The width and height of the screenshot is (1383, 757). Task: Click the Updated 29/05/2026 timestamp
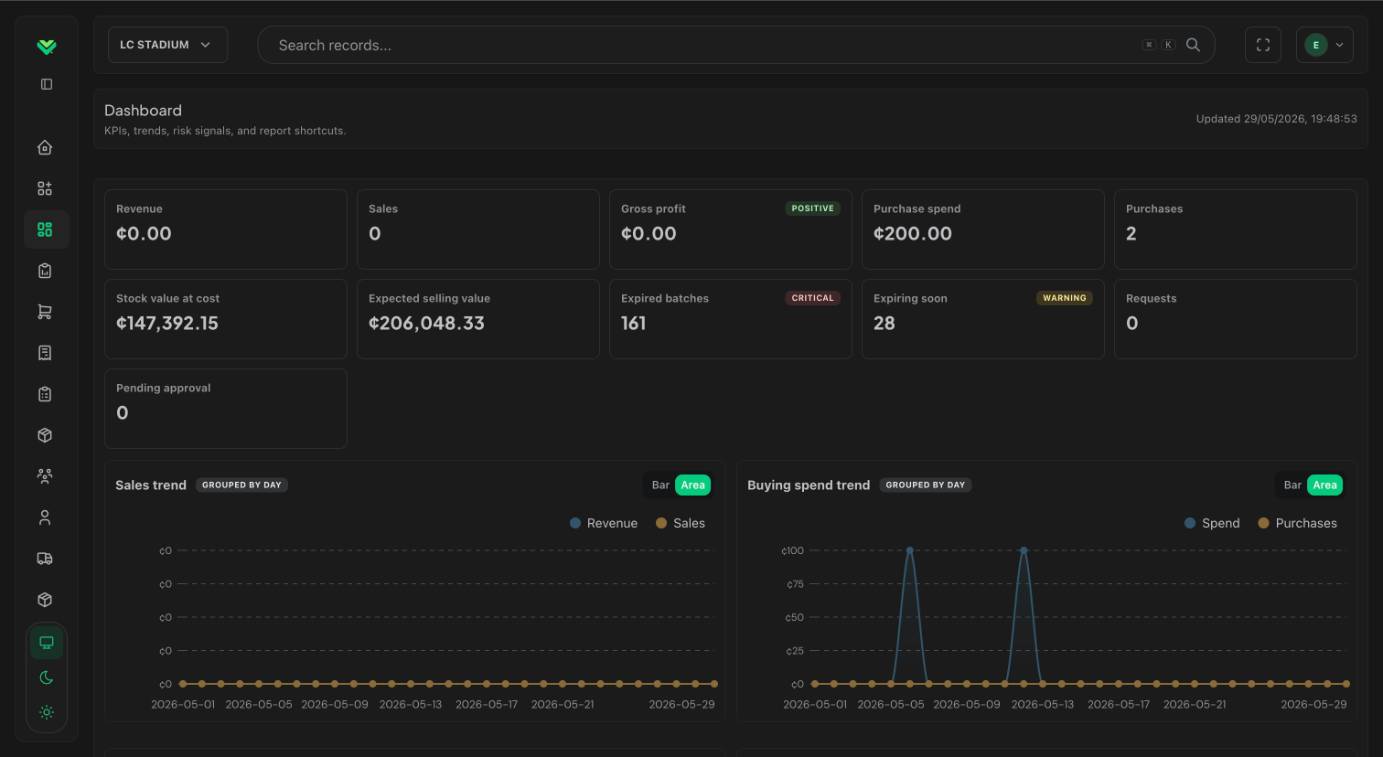click(1276, 119)
